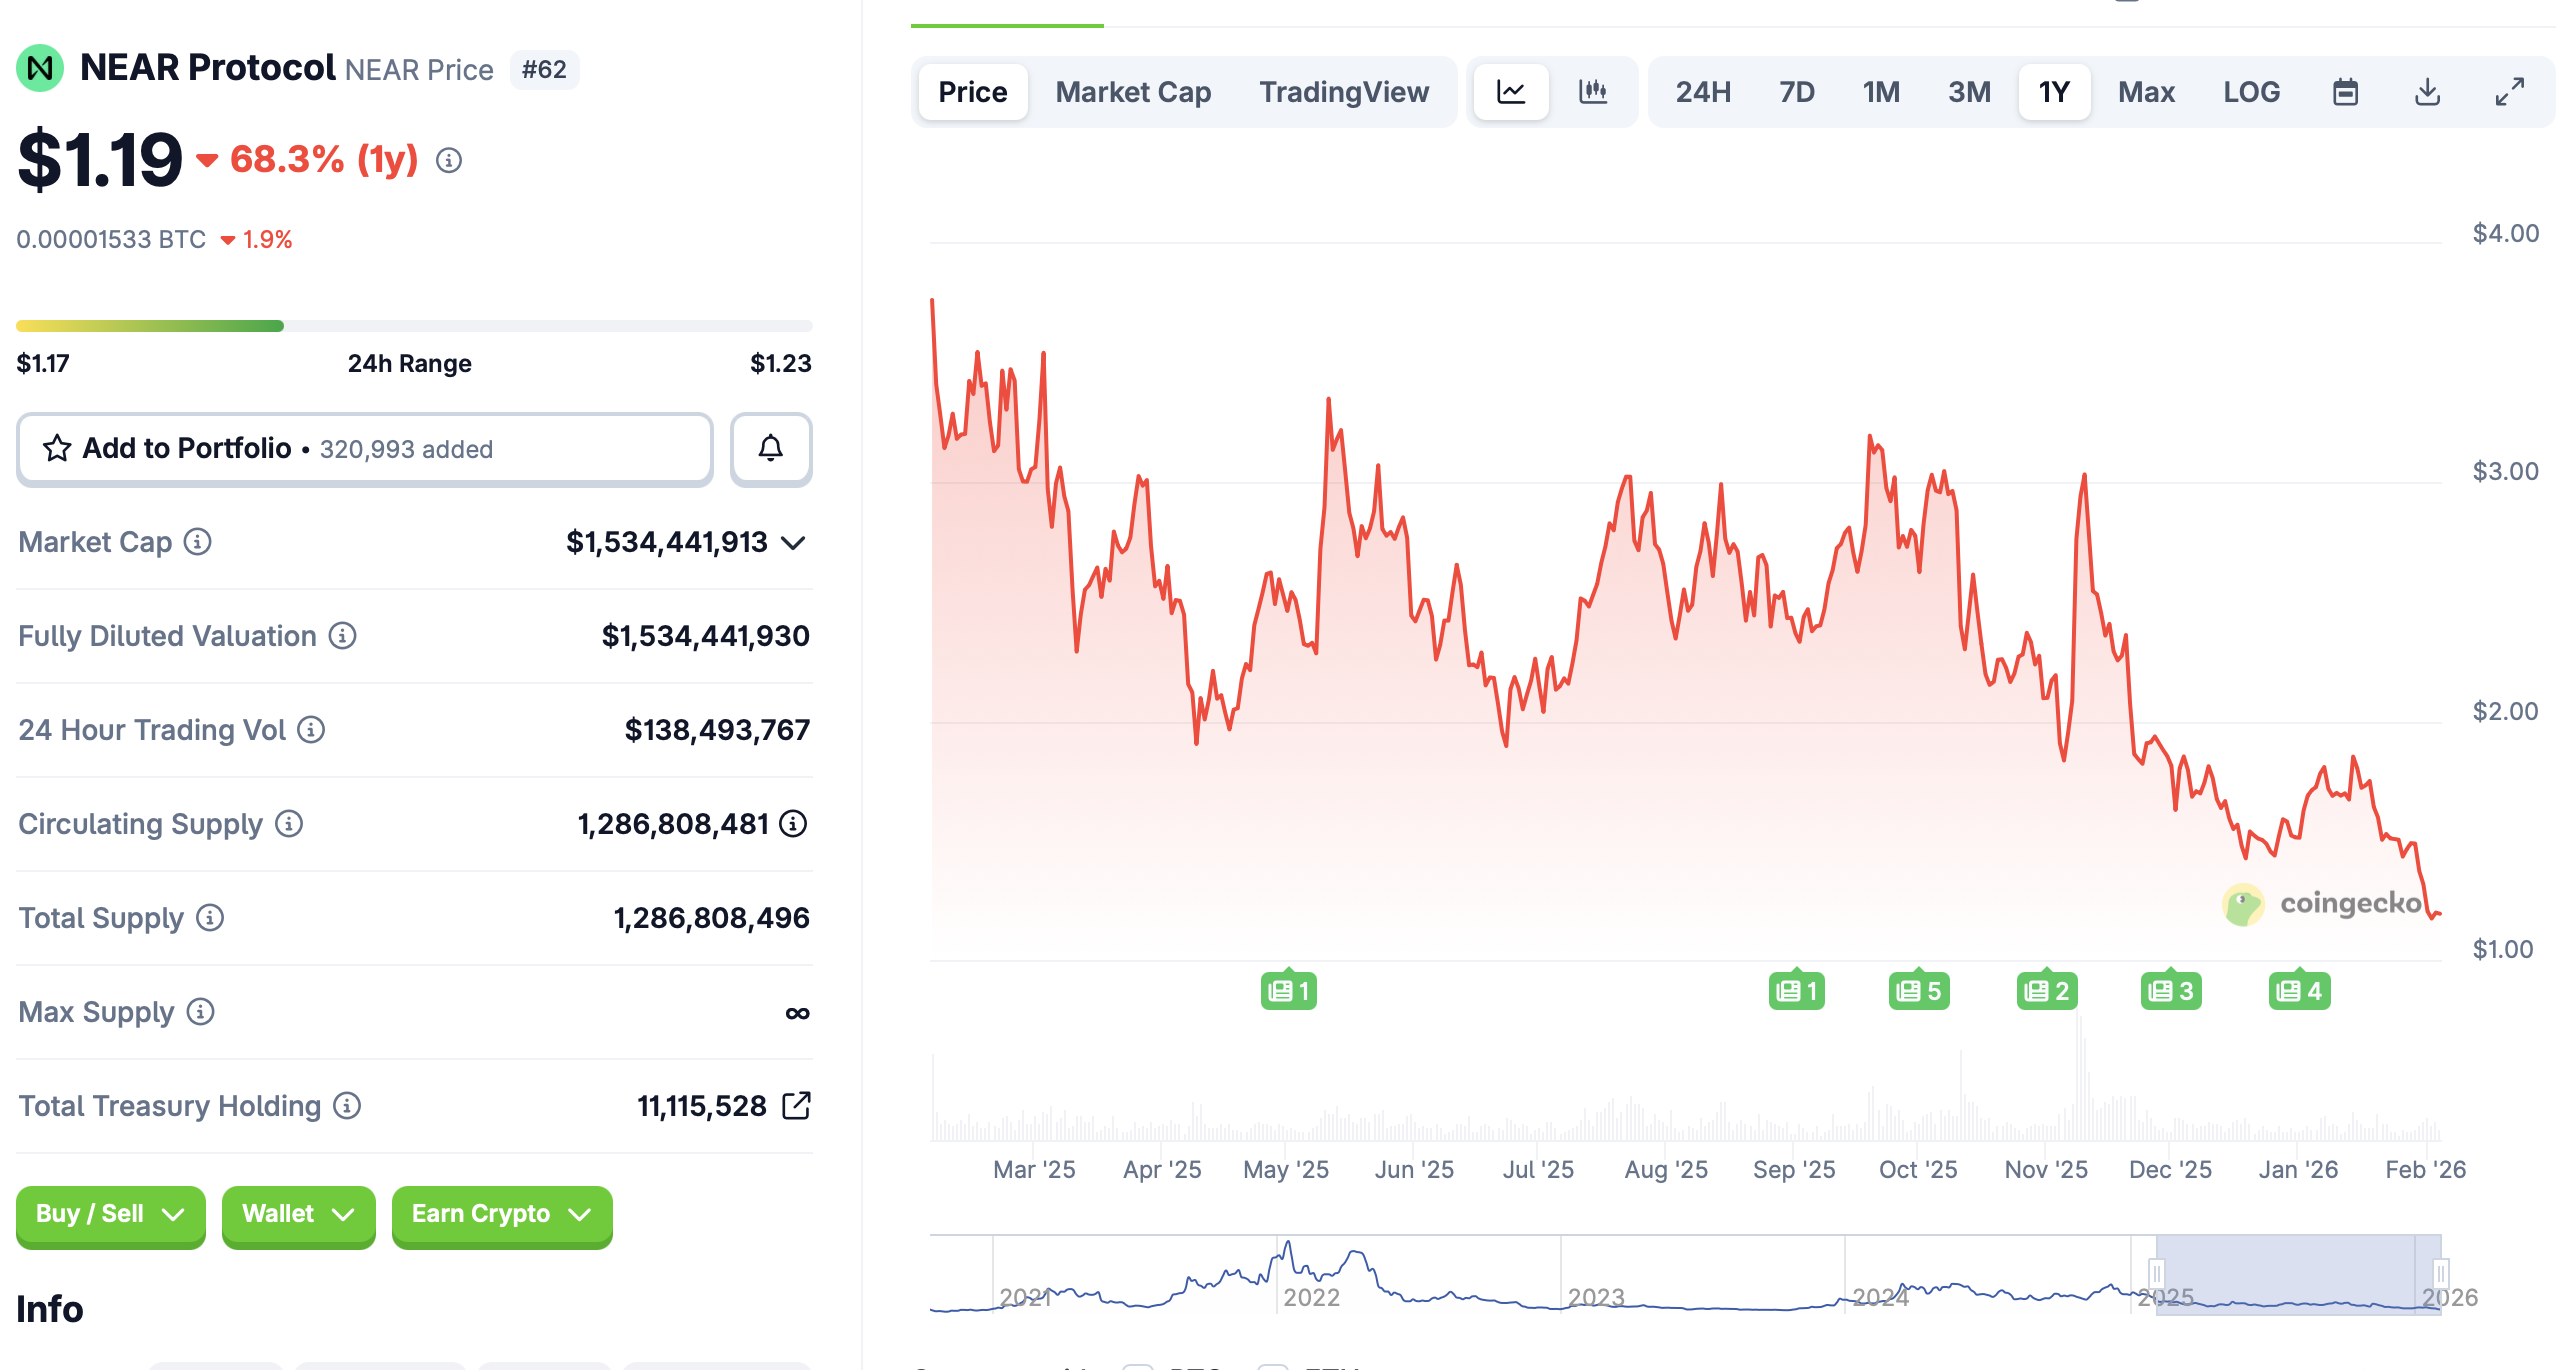Switch to Market Cap chart tab
The height and width of the screenshot is (1370, 2574).
point(1133,92)
